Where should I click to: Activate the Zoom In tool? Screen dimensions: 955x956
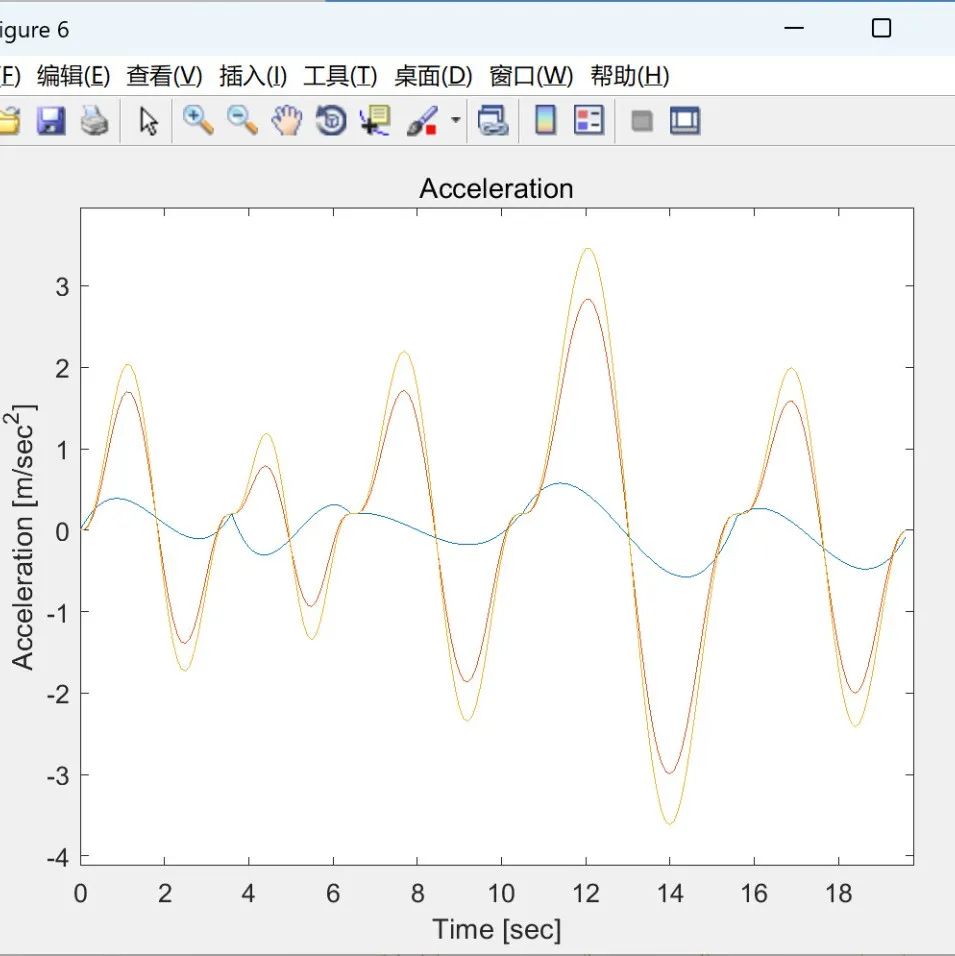(x=198, y=120)
